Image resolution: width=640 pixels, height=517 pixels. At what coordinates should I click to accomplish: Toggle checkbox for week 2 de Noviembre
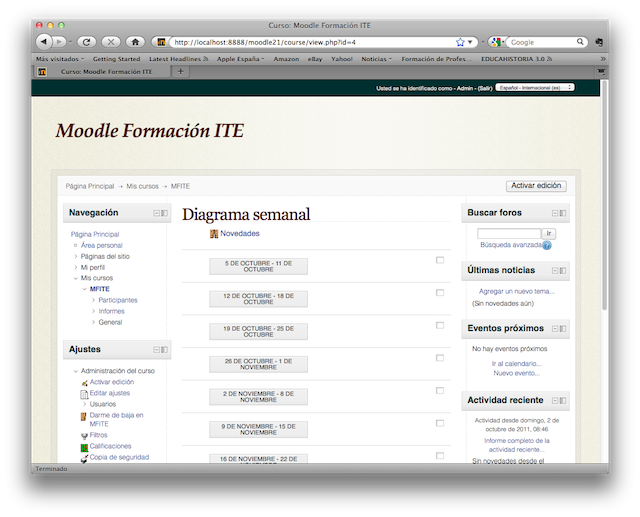coord(440,390)
